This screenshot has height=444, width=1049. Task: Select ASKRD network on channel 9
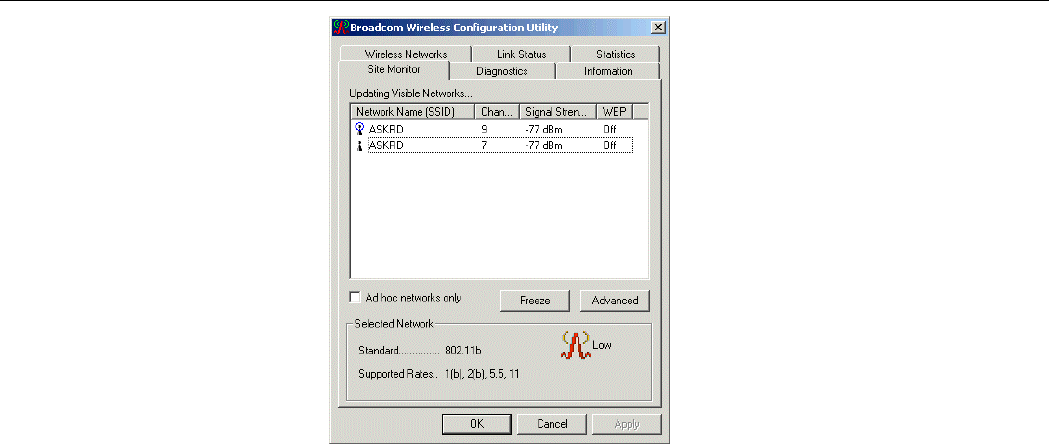pos(492,129)
